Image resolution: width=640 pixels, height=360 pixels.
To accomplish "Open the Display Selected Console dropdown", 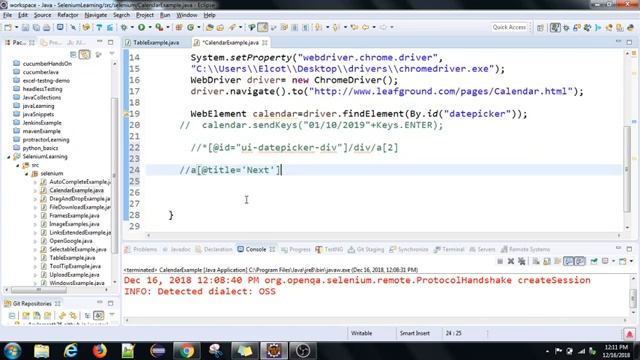I will click(x=613, y=261).
